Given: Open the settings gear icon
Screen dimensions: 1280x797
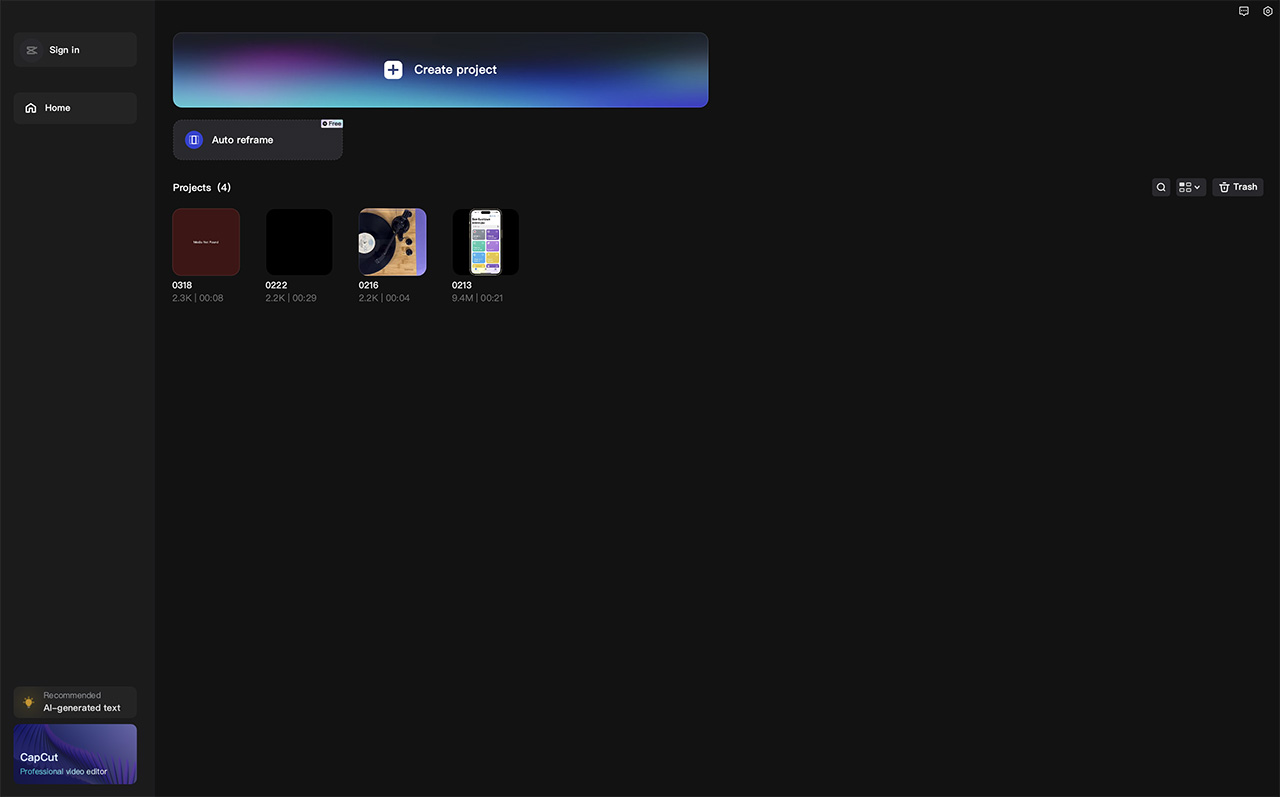Looking at the screenshot, I should 1268,11.
